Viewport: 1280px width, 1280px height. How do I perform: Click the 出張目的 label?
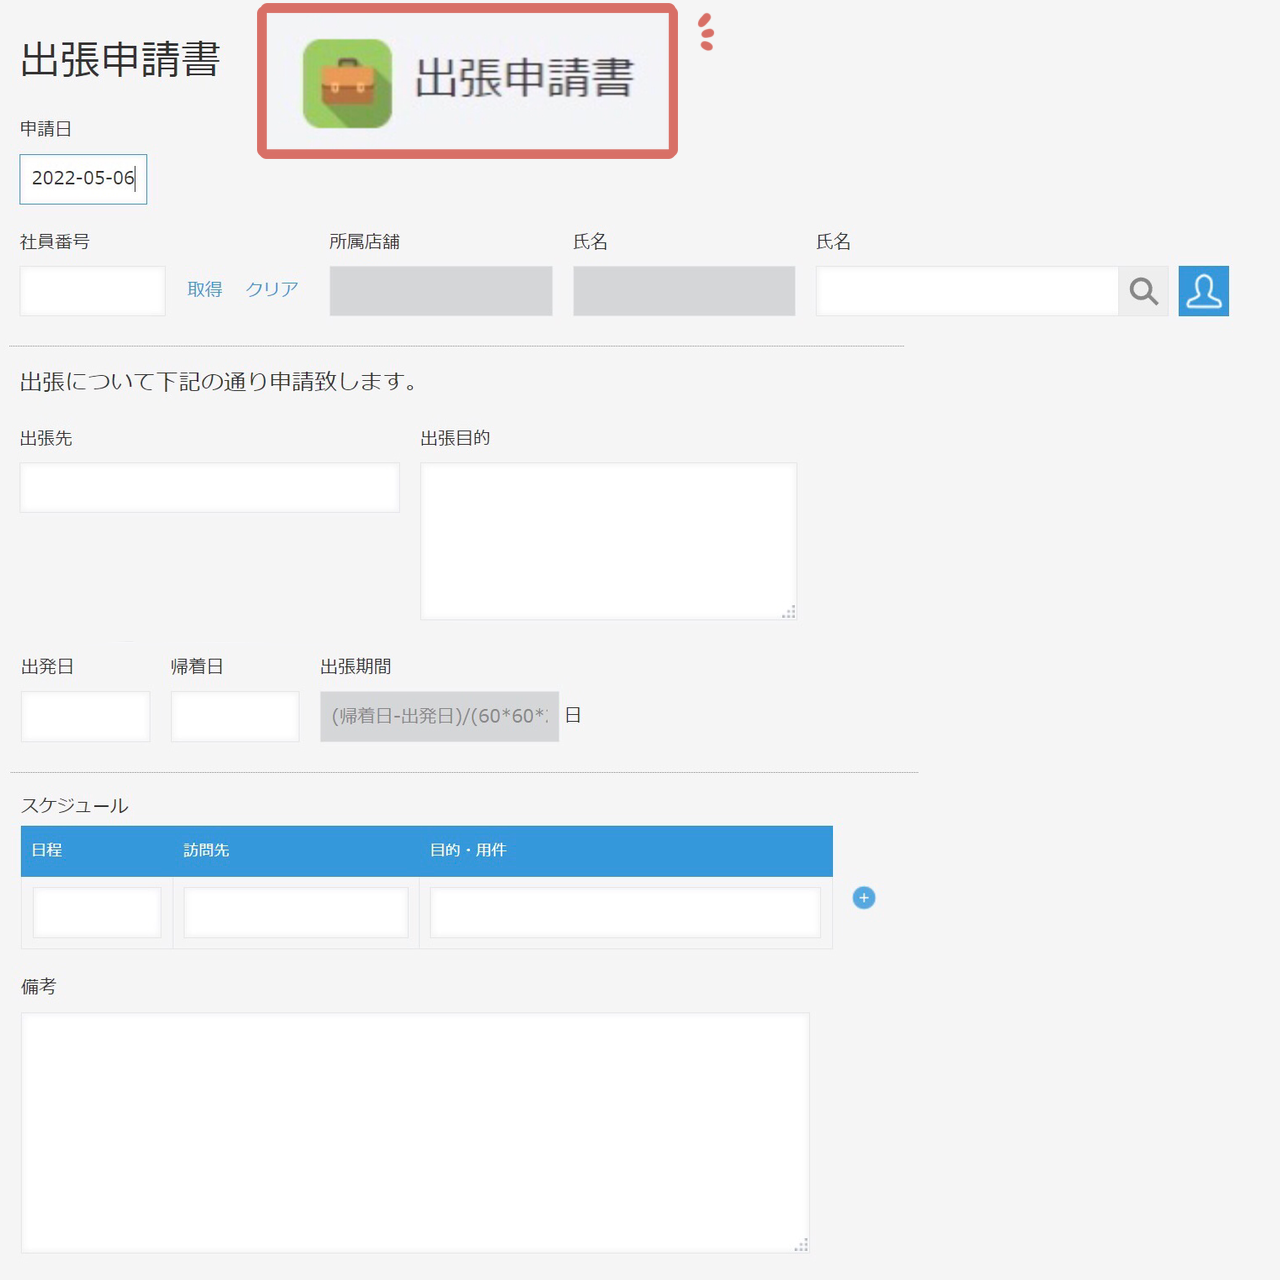pyautogui.click(x=455, y=438)
